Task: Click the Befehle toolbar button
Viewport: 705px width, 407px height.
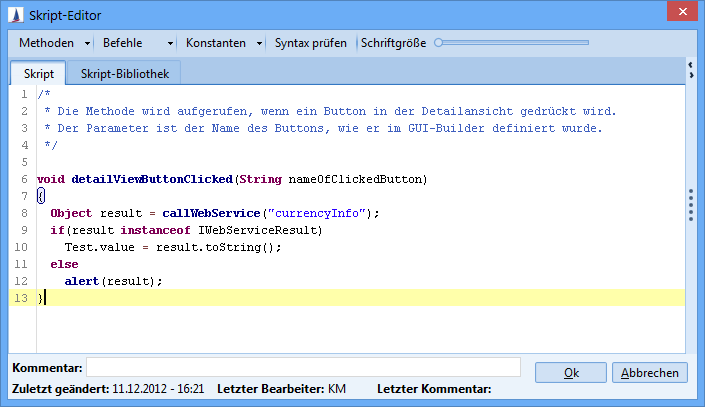Action: [123, 44]
